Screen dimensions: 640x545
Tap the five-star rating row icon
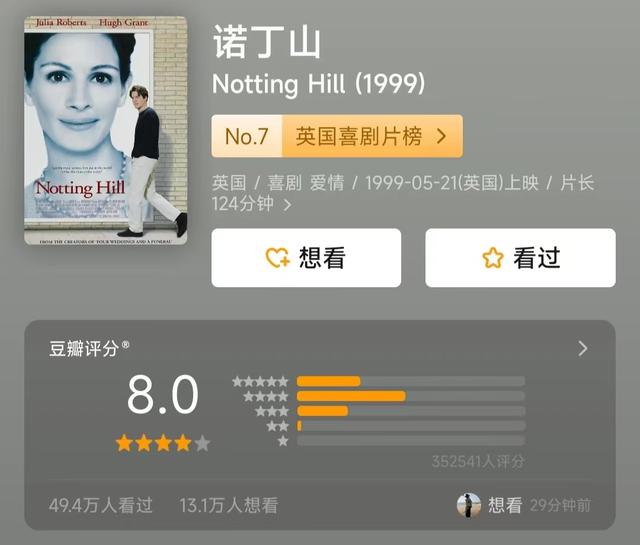click(260, 382)
